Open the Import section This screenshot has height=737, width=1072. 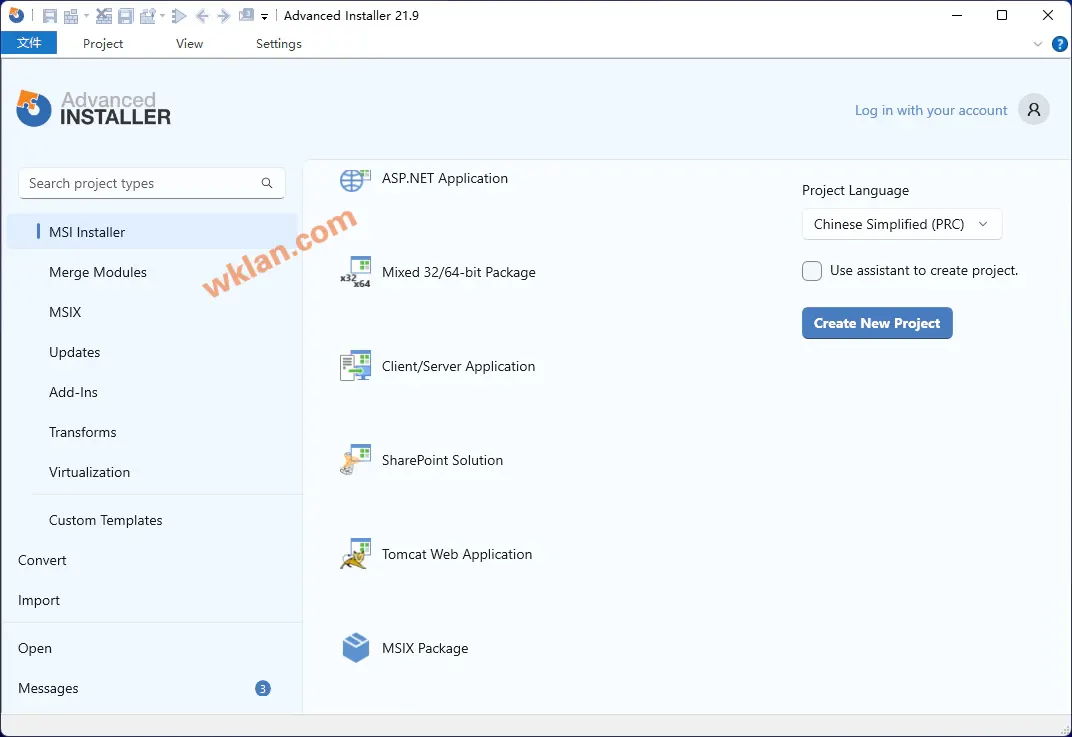[39, 600]
